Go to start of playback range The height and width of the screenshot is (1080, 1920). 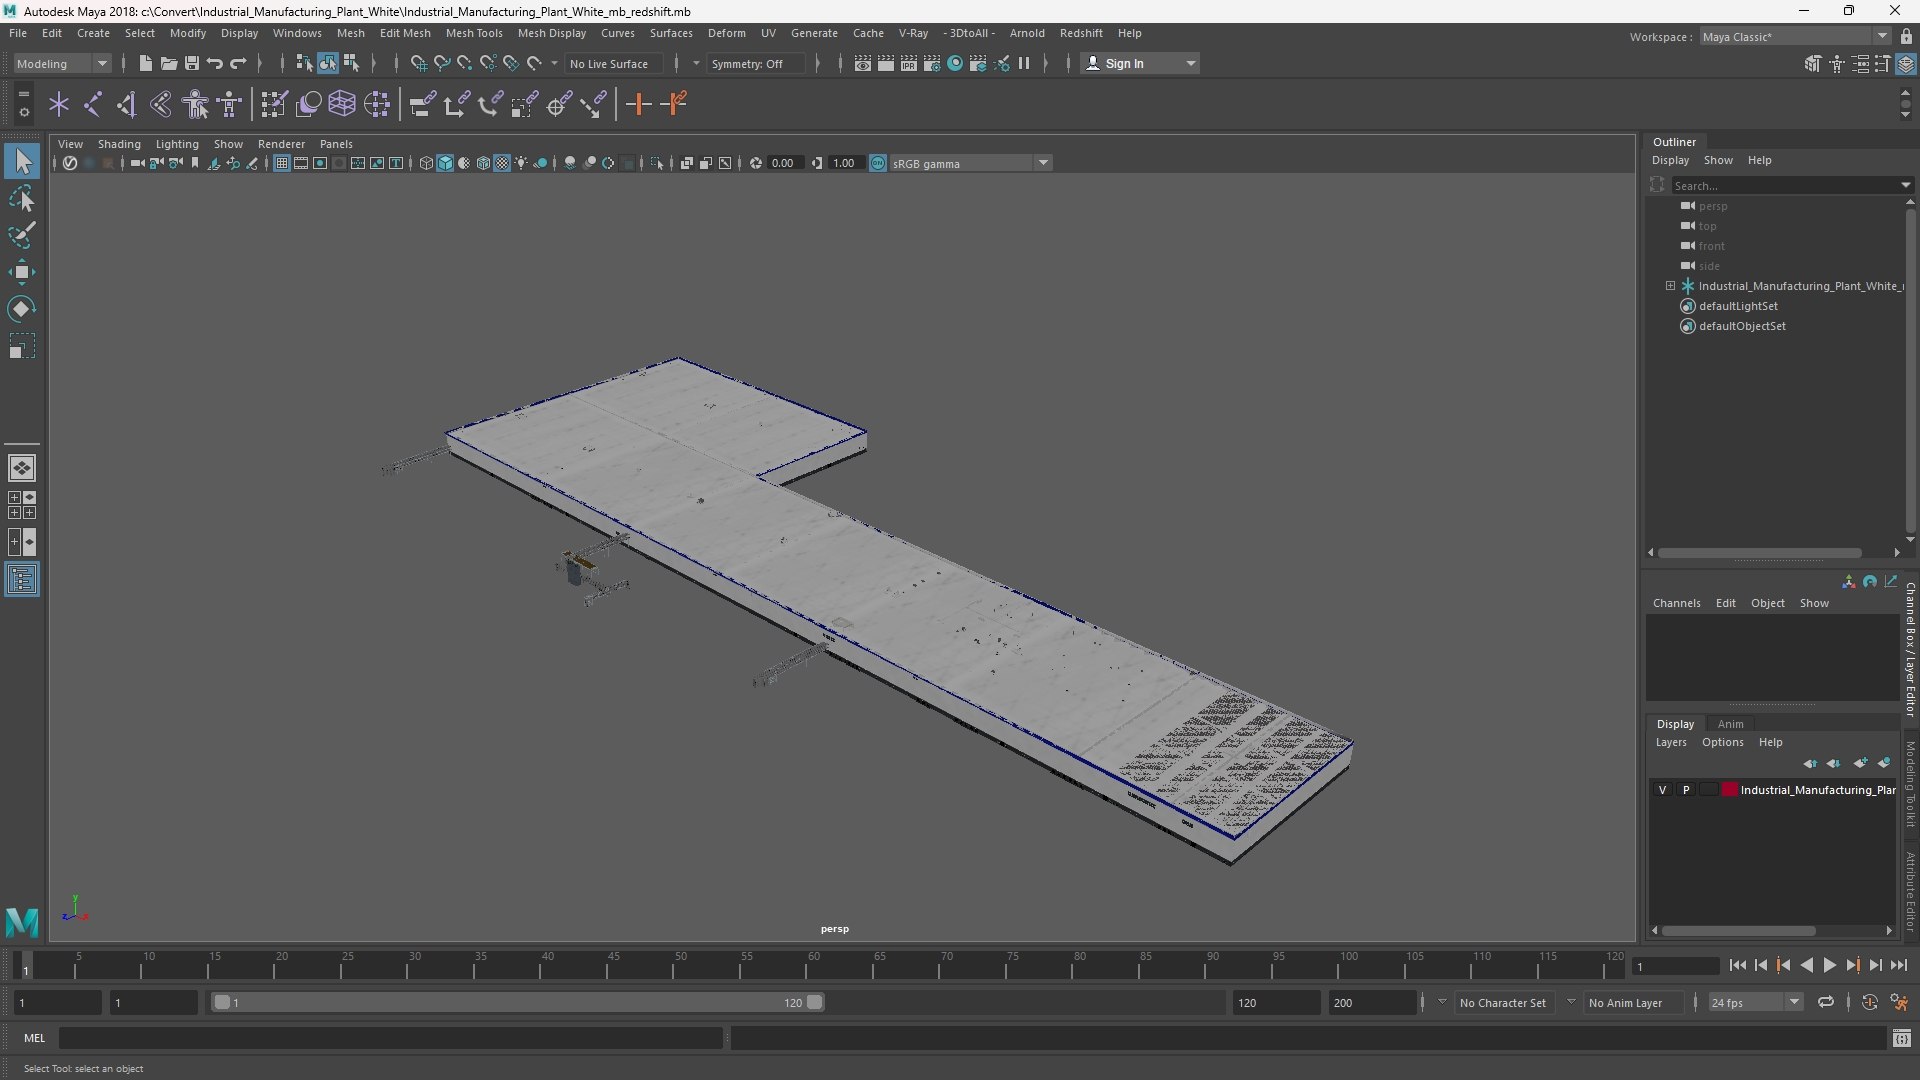(1737, 965)
